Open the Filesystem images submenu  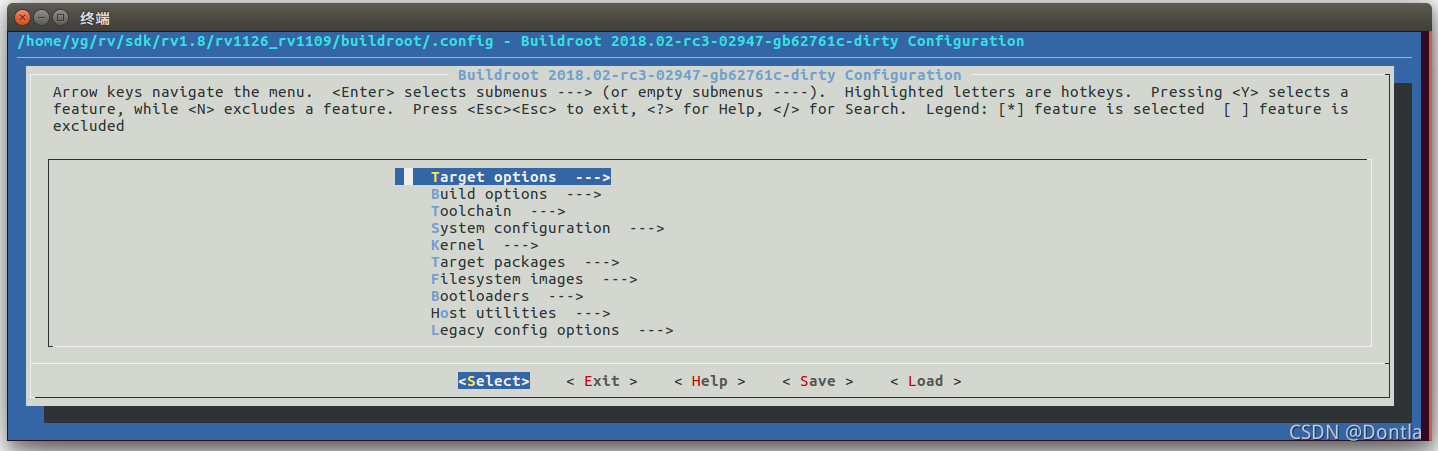tap(533, 279)
